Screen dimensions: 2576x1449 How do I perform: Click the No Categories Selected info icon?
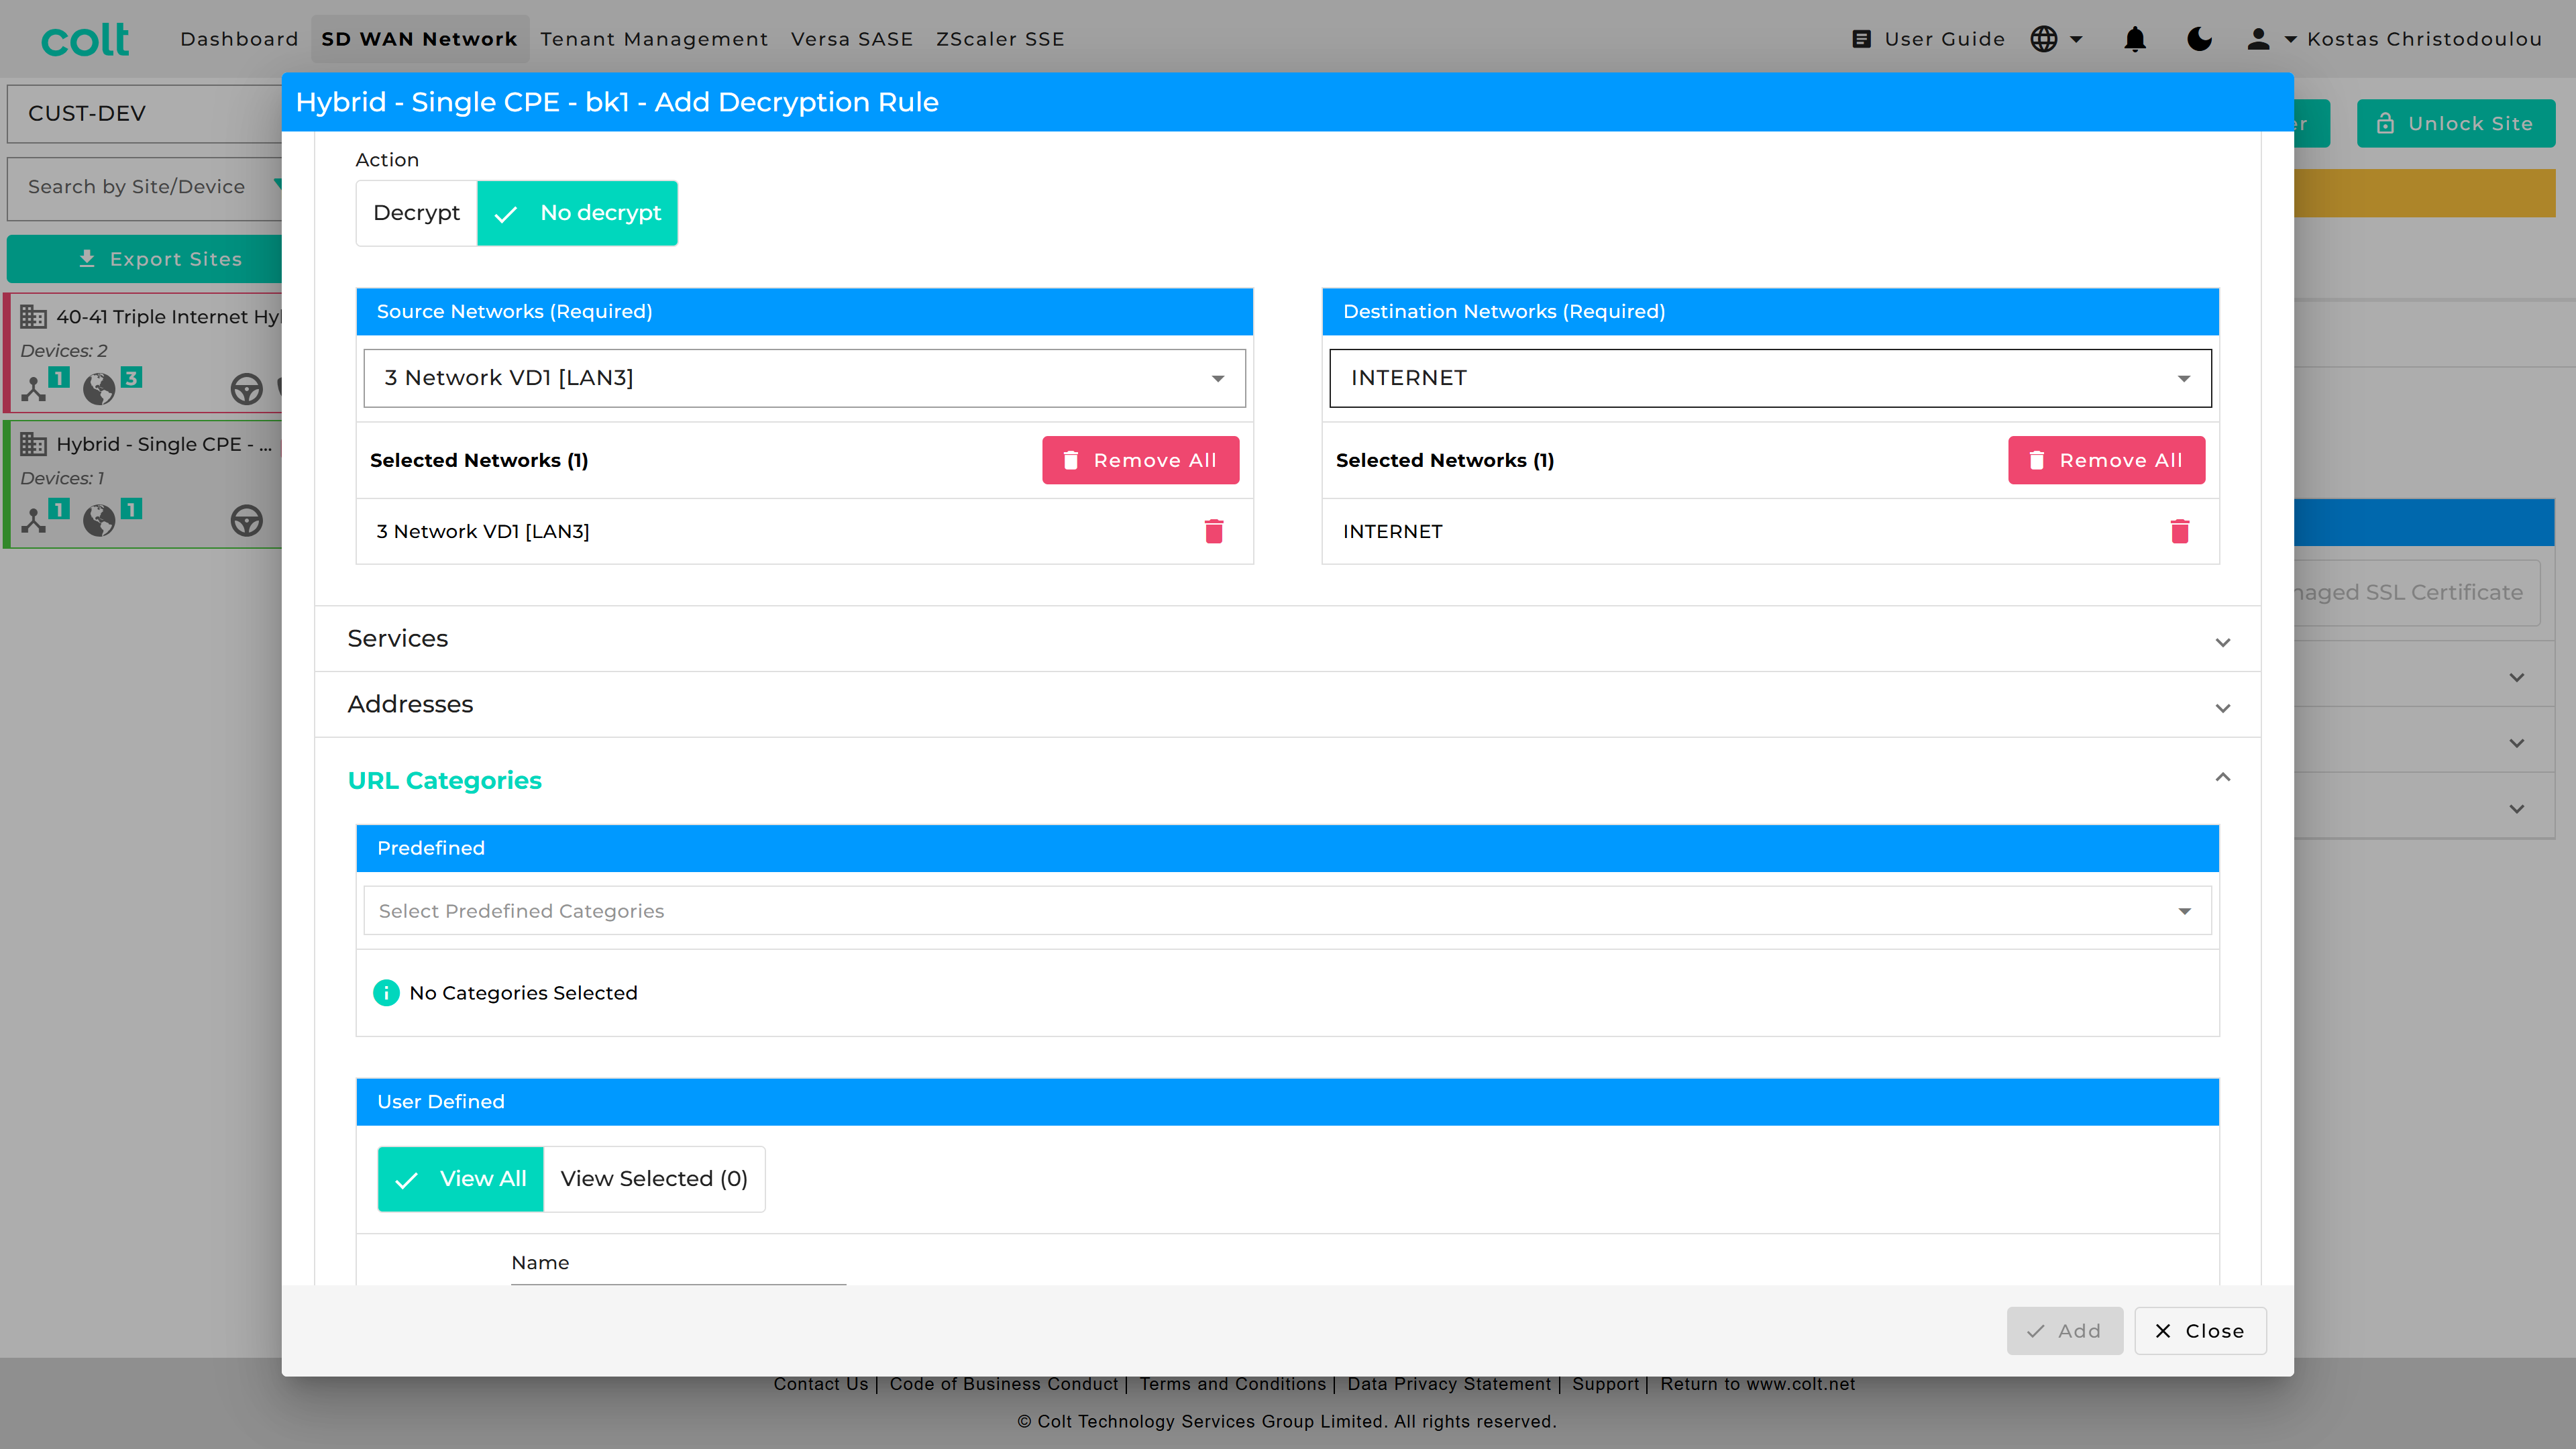386,993
